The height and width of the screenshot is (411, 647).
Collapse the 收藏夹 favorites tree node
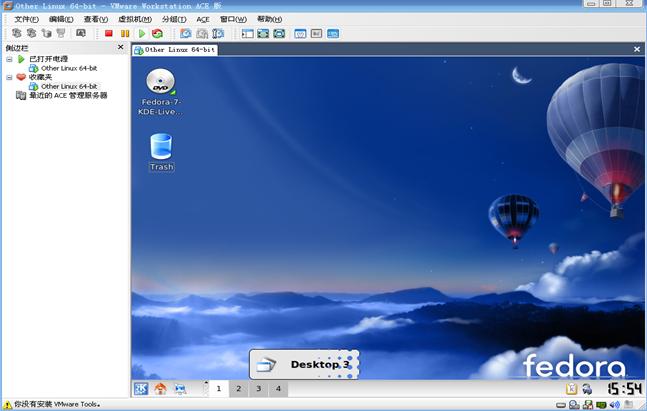click(9, 78)
